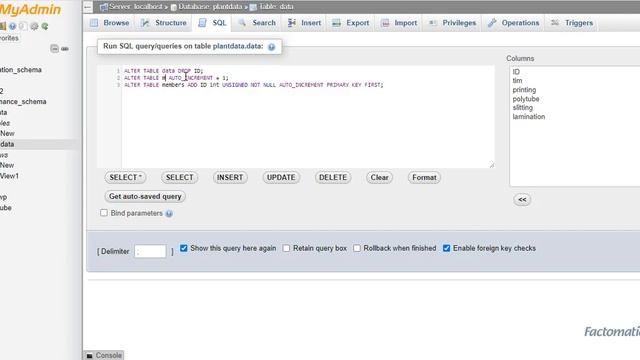Select the data table in navigation tree
The image size is (640, 360).
point(7,144)
